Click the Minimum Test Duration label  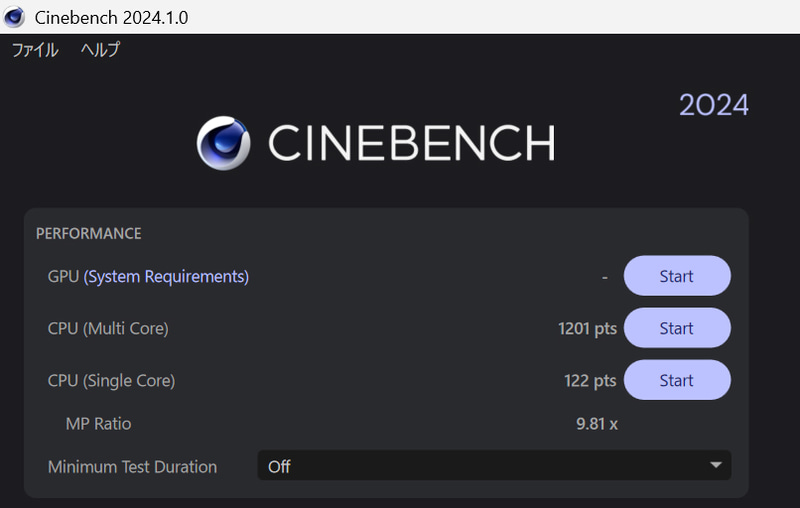point(133,467)
